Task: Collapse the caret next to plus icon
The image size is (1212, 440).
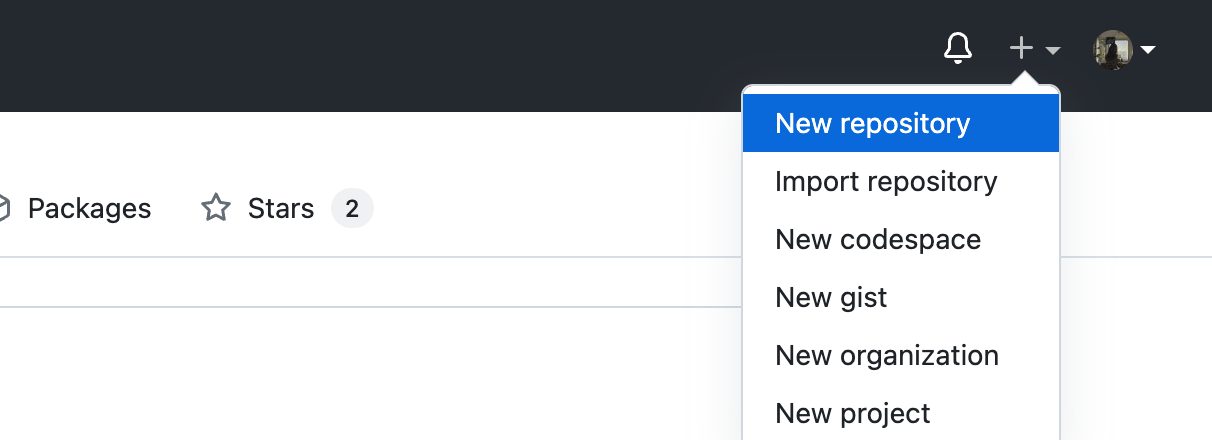Action: click(1052, 50)
